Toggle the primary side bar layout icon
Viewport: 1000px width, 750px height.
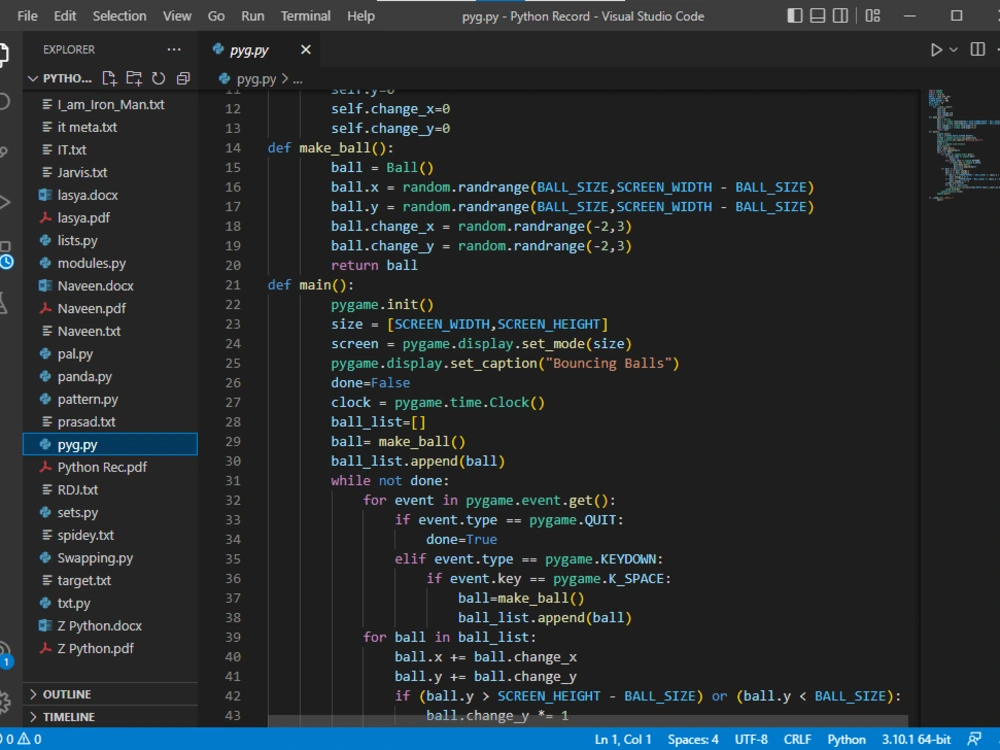(x=795, y=16)
